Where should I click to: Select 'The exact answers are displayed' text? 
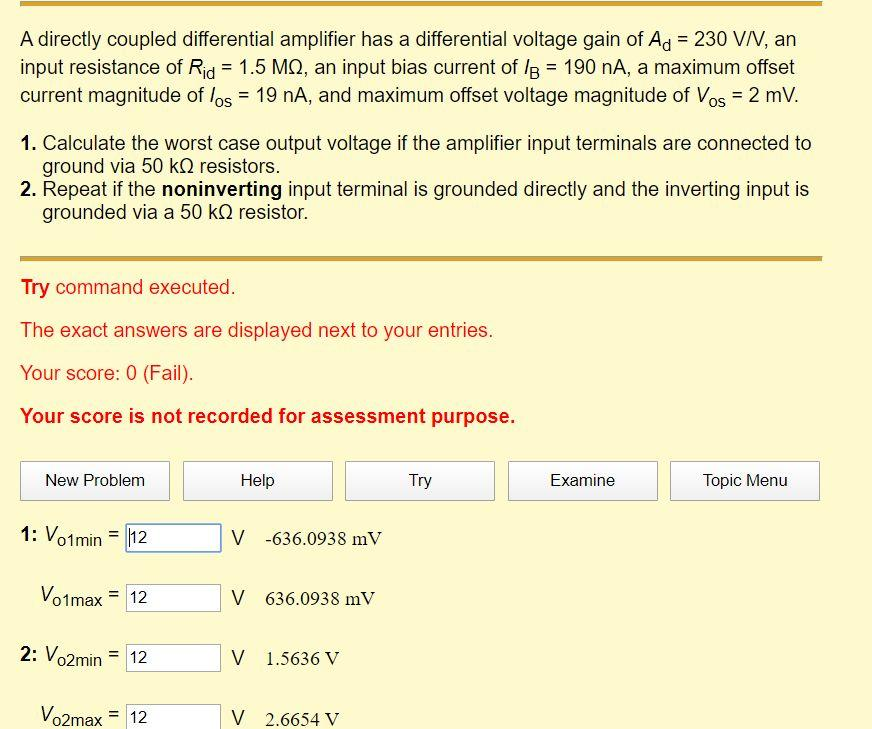(x=257, y=330)
